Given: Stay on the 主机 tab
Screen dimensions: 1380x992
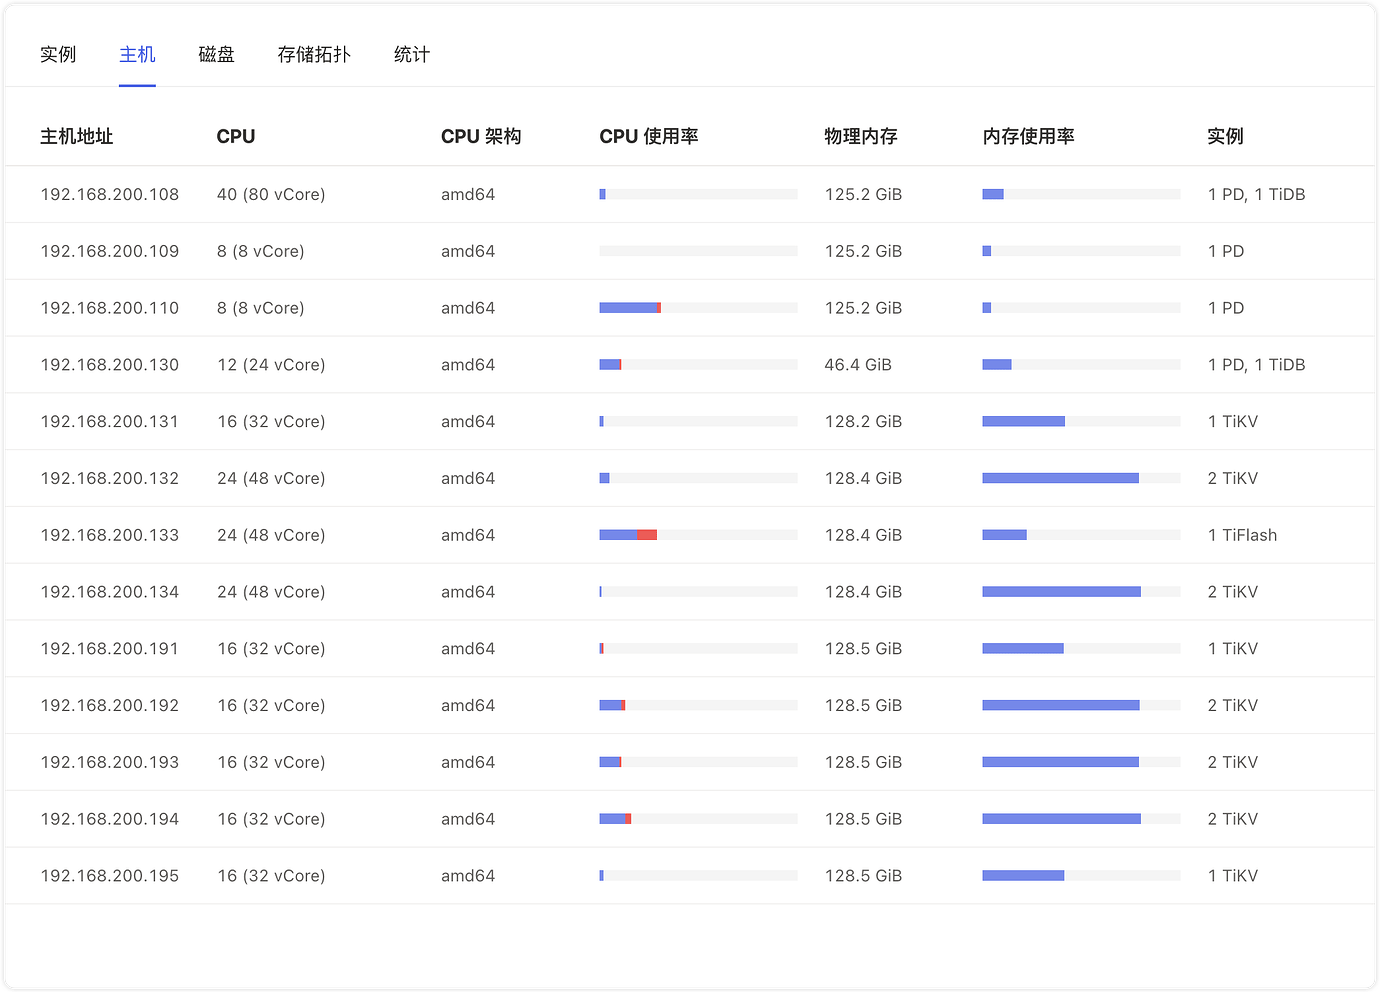Looking at the screenshot, I should click(x=137, y=54).
